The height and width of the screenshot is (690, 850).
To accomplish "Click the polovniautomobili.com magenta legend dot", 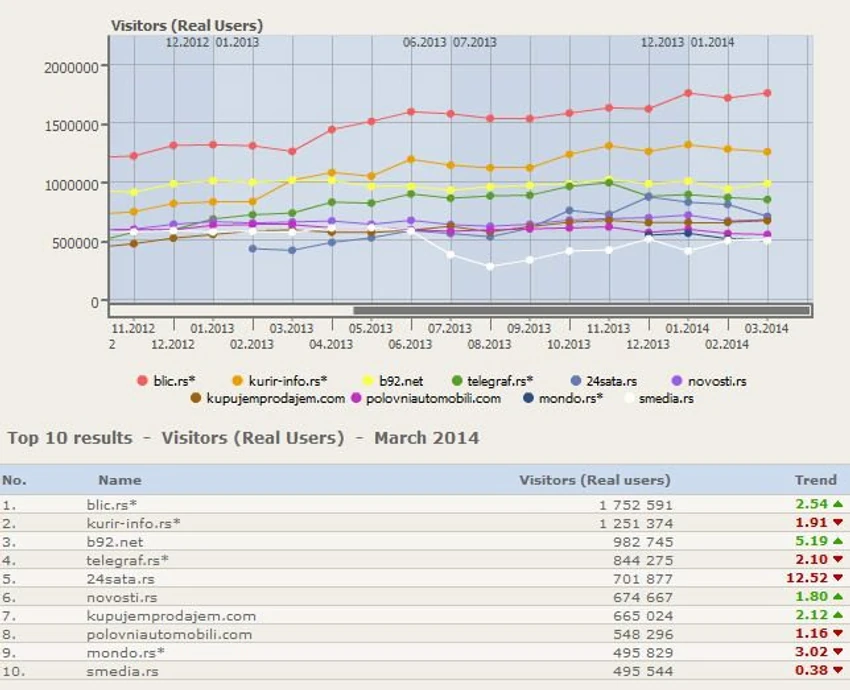I will (356, 398).
